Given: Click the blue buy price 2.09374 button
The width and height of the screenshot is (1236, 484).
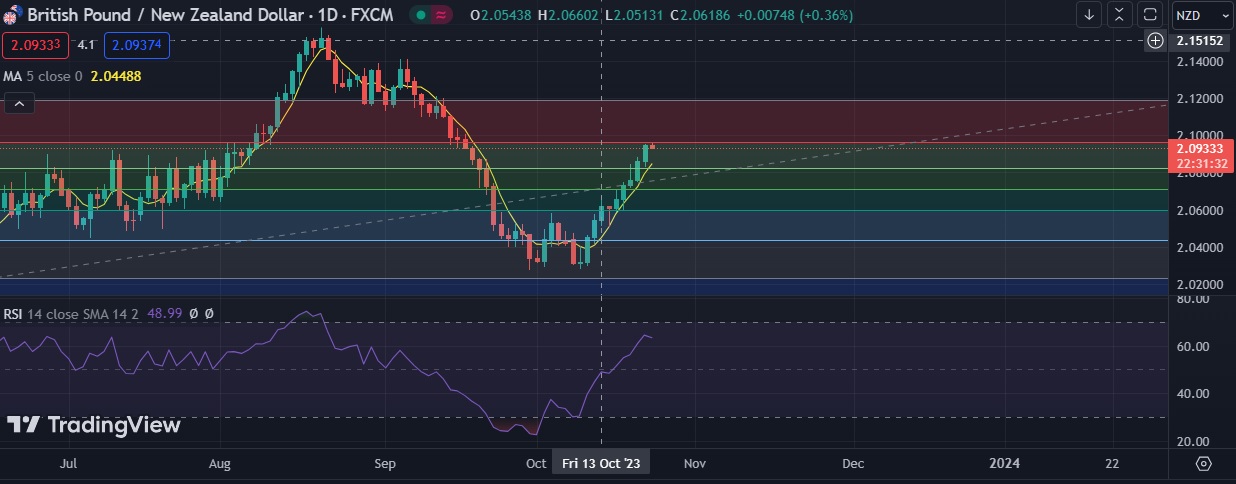Looking at the screenshot, I should tap(137, 44).
